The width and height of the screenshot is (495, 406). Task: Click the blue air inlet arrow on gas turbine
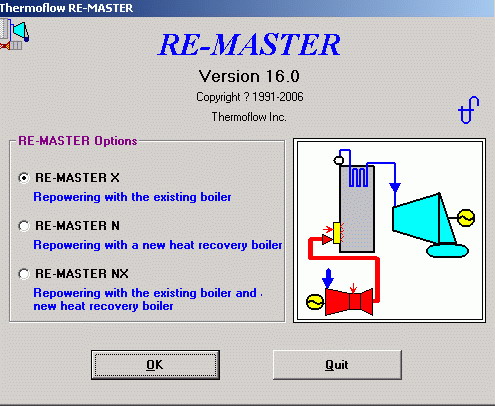(328, 278)
